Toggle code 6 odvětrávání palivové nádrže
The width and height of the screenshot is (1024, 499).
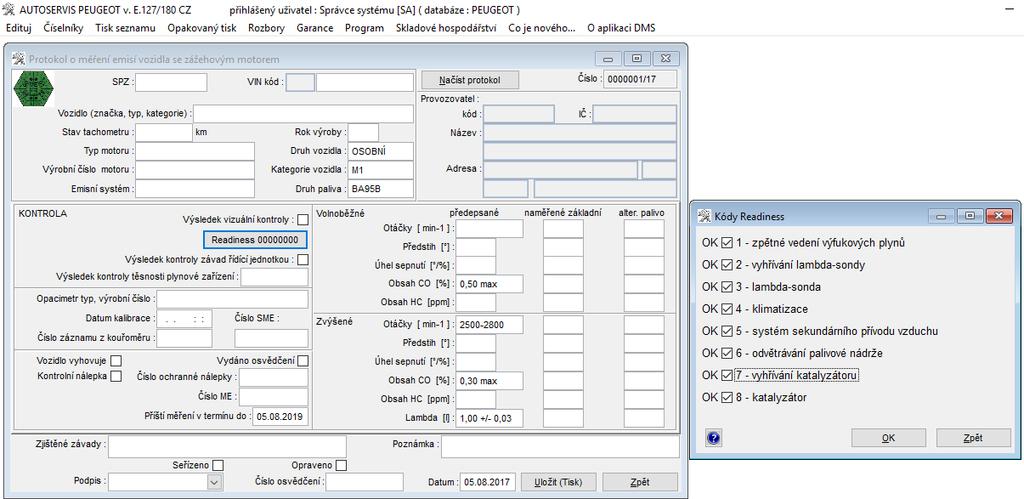click(x=727, y=353)
